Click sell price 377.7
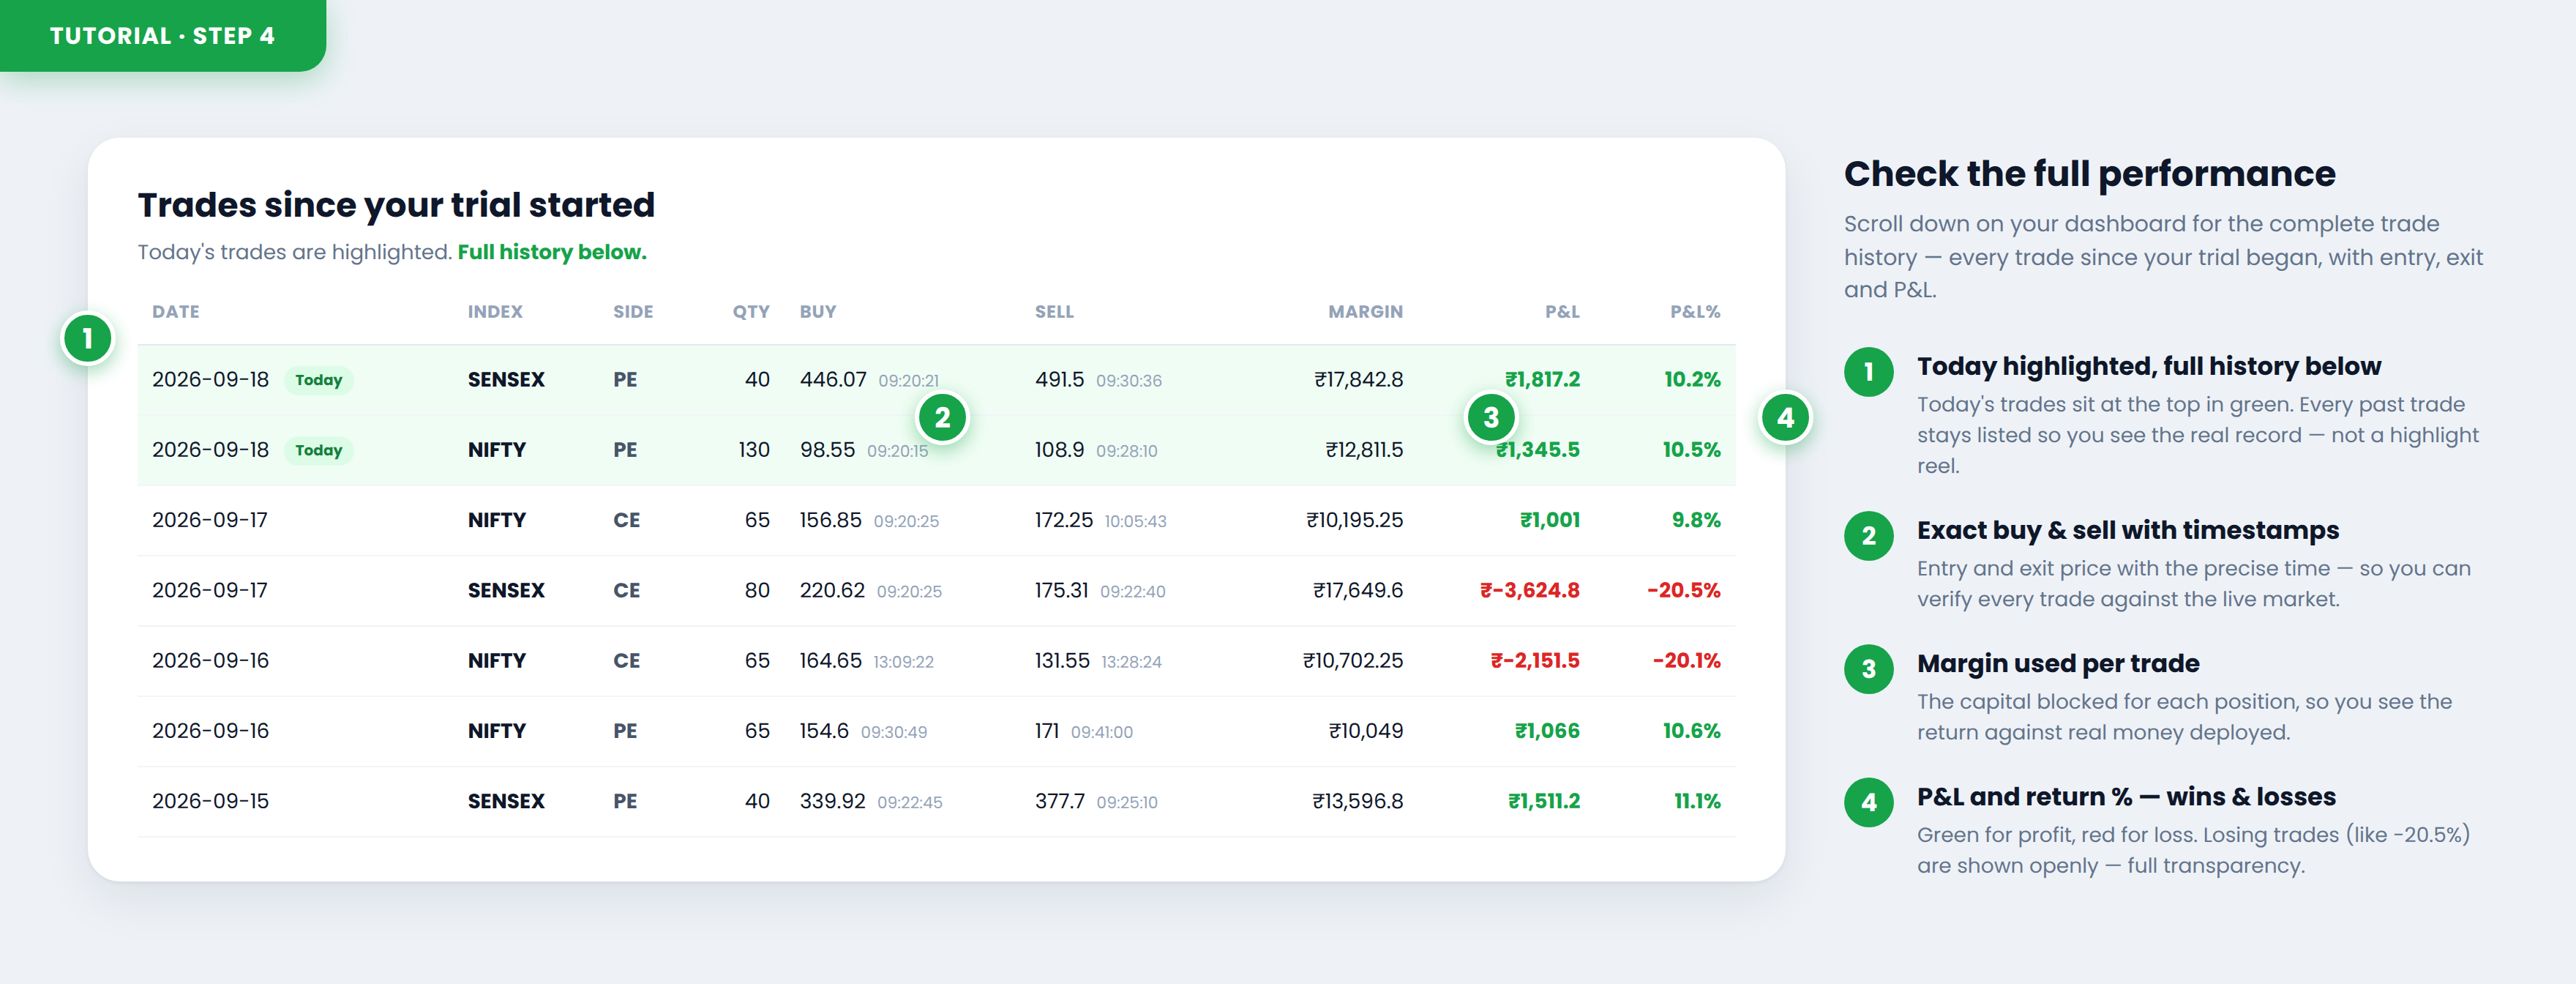 tap(1060, 801)
